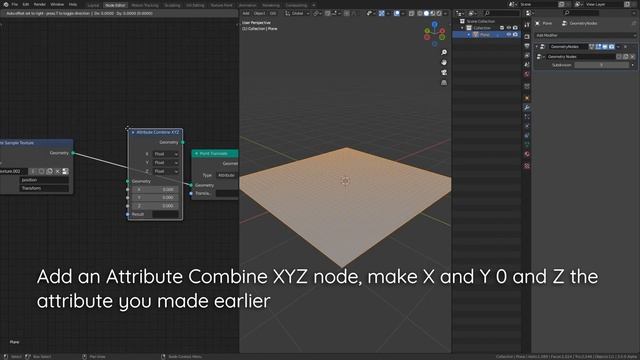The image size is (640, 360).
Task: Hide Plane in viewport with eye icon
Action: pos(509,35)
